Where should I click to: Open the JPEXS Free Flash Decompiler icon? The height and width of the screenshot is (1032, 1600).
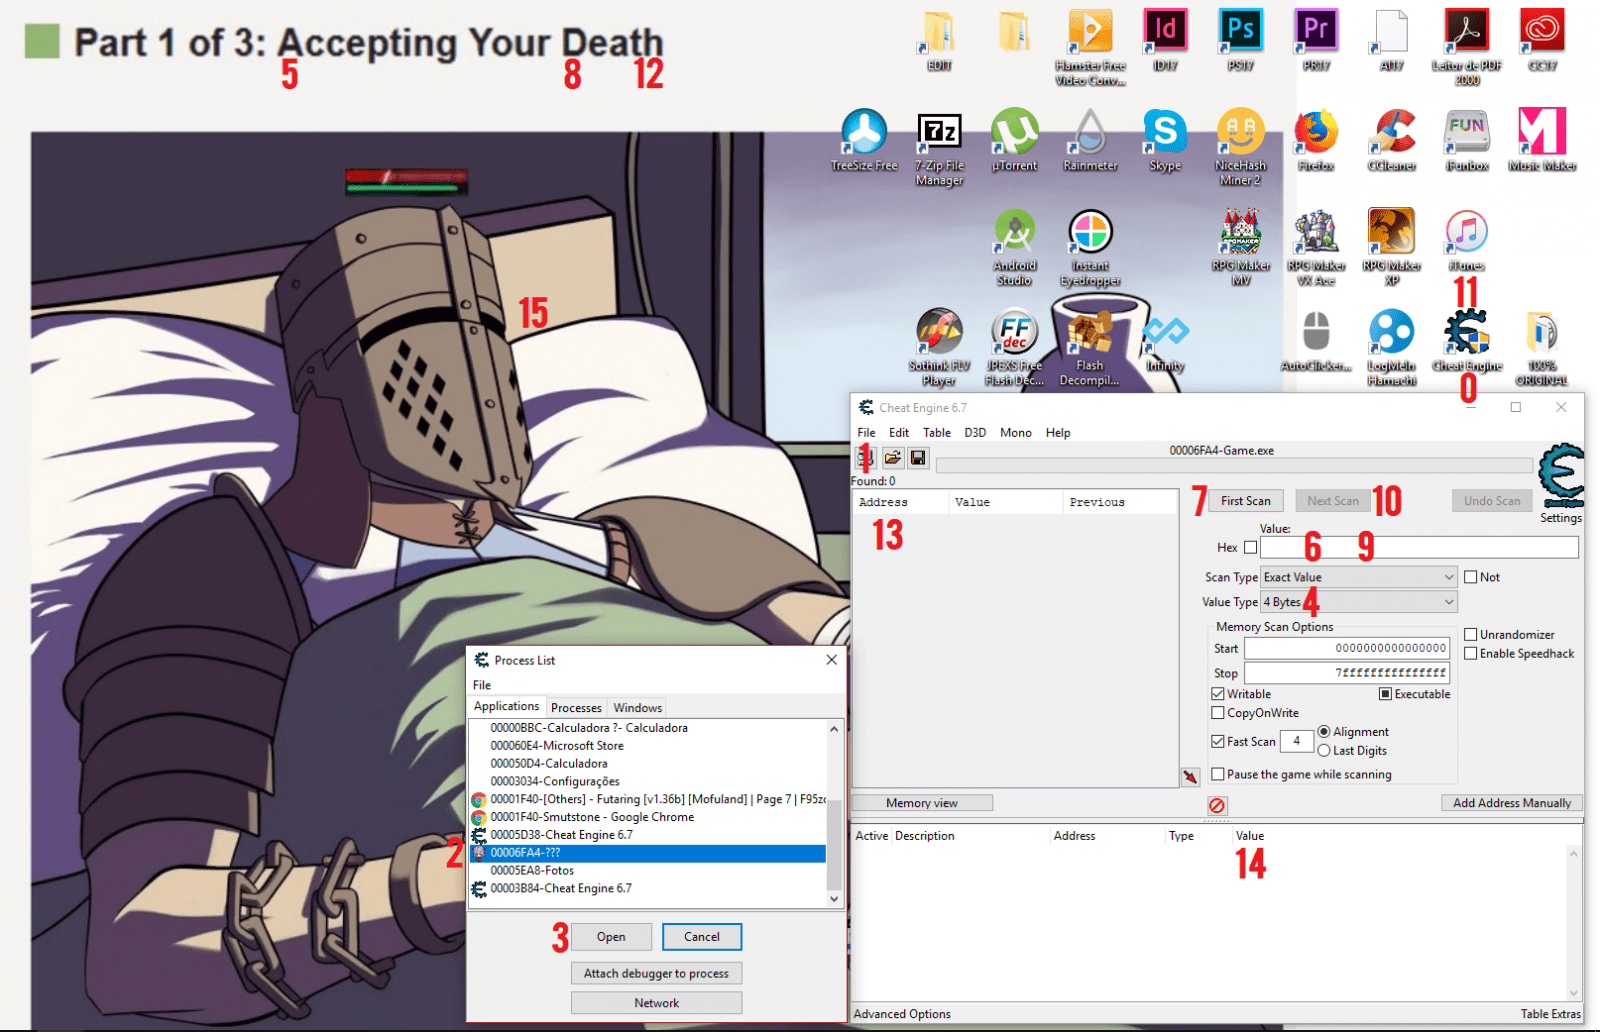coord(1014,347)
